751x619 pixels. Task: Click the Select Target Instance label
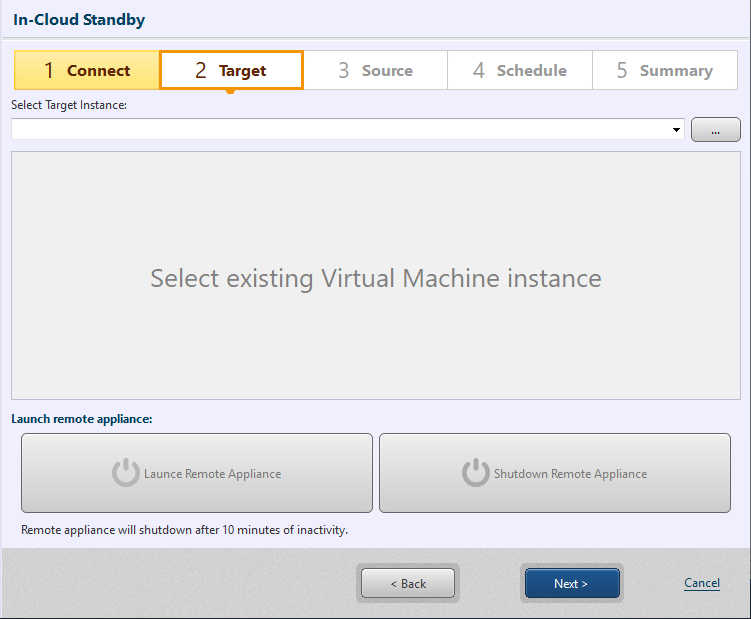[x=69, y=105]
